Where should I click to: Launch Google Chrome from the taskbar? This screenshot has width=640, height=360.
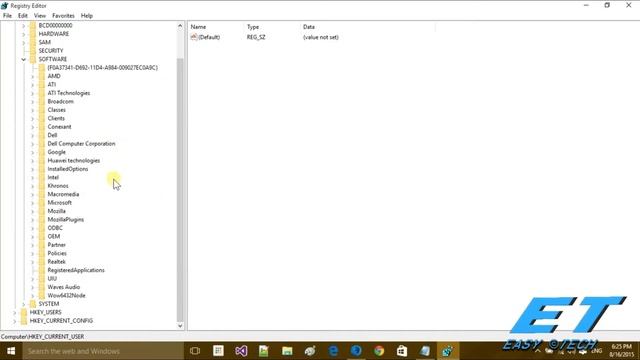click(x=379, y=351)
